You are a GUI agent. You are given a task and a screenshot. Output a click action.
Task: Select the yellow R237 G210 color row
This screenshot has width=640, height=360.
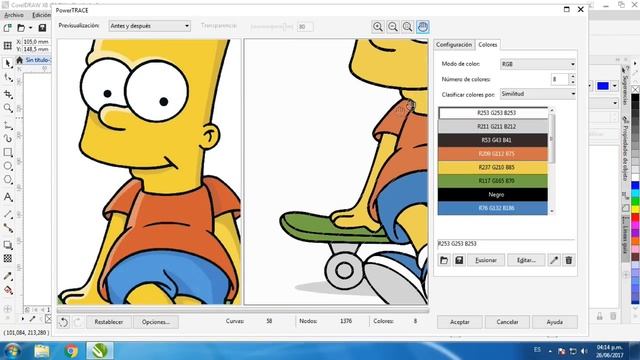point(493,167)
